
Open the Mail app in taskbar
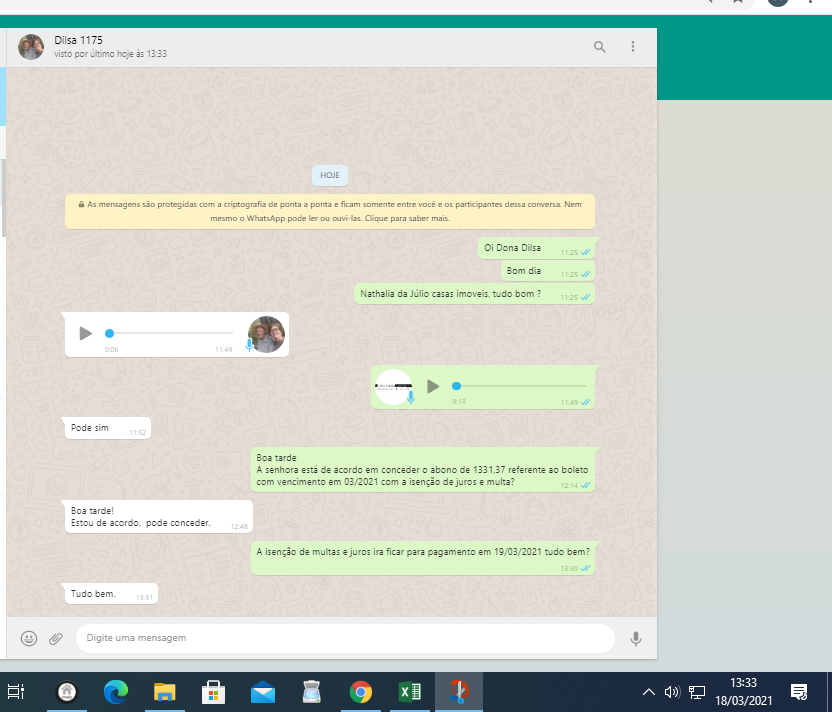coord(263,691)
